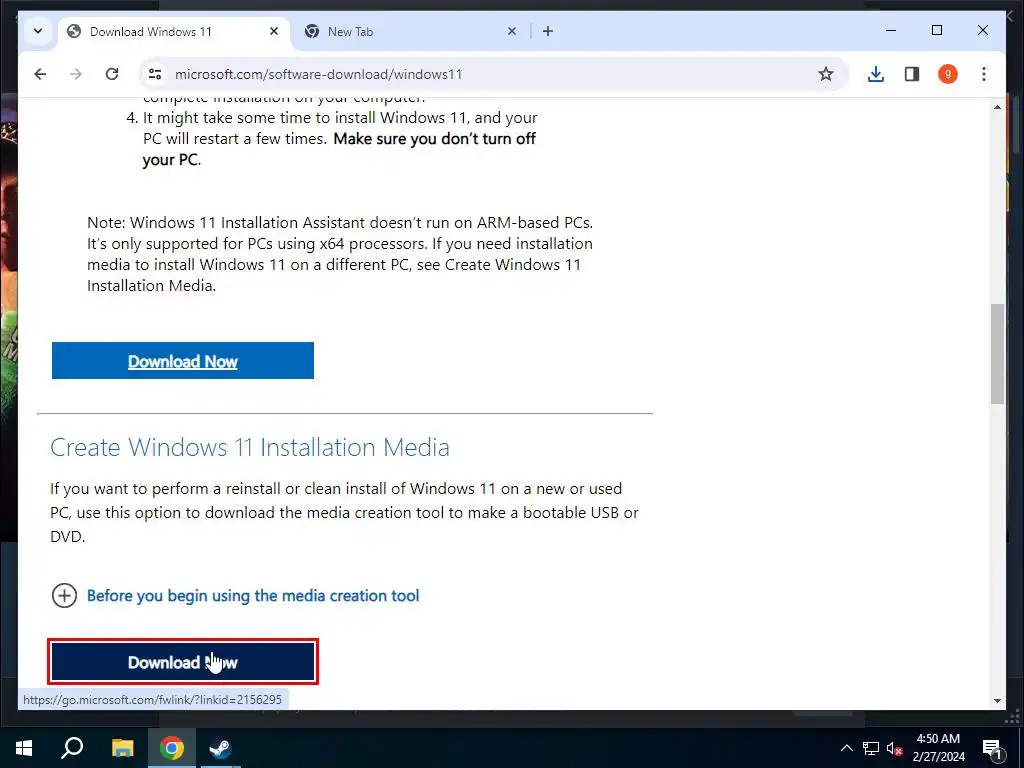The width and height of the screenshot is (1024, 768).
Task: Click the Chrome taskbar icon
Action: pyautogui.click(x=172, y=748)
